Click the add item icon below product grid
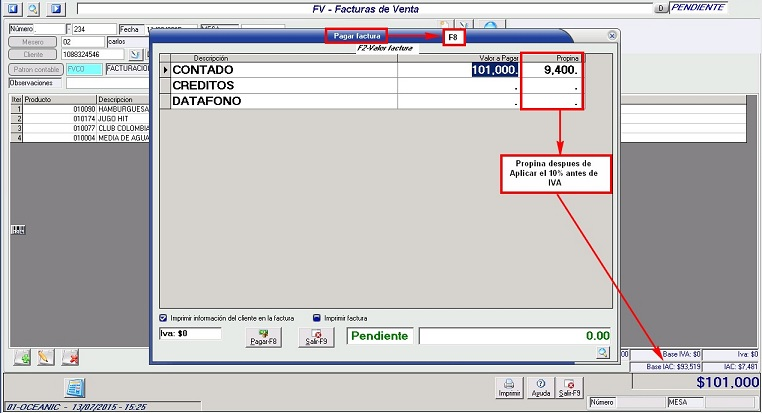This screenshot has height=413, width=762. pos(22,356)
